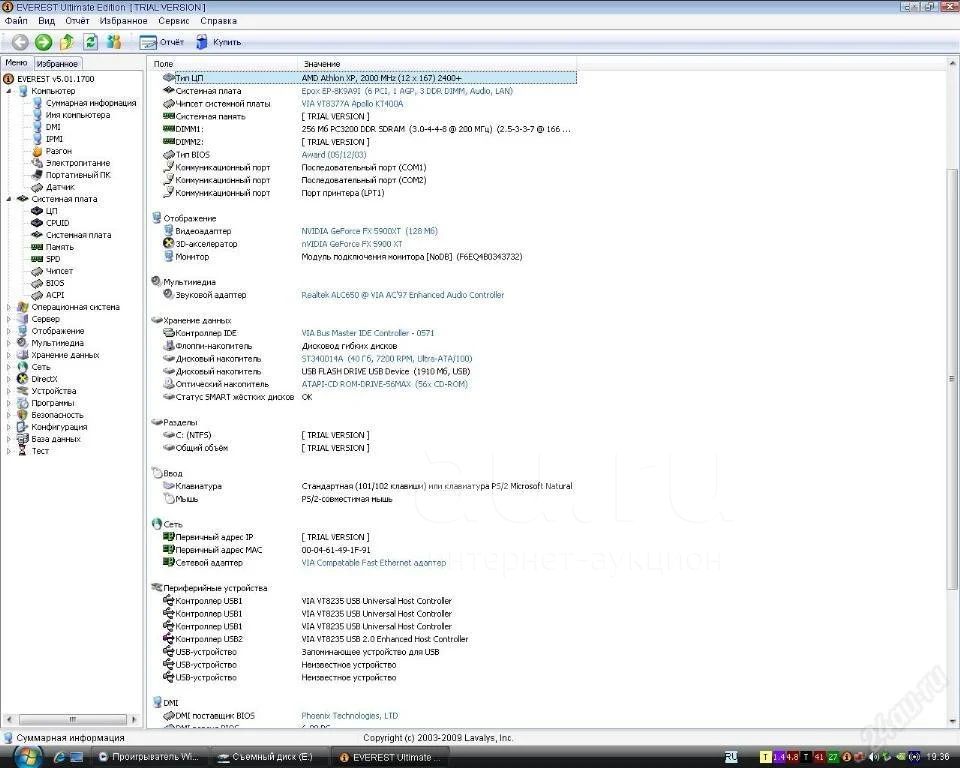The width and height of the screenshot is (960, 768).
Task: Click the Купить buy button
Action: (218, 42)
